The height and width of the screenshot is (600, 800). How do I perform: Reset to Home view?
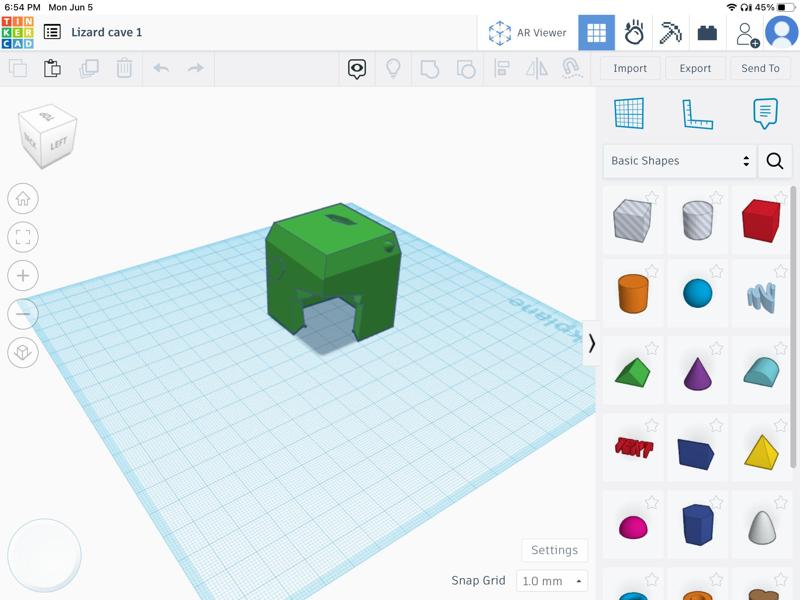click(23, 198)
